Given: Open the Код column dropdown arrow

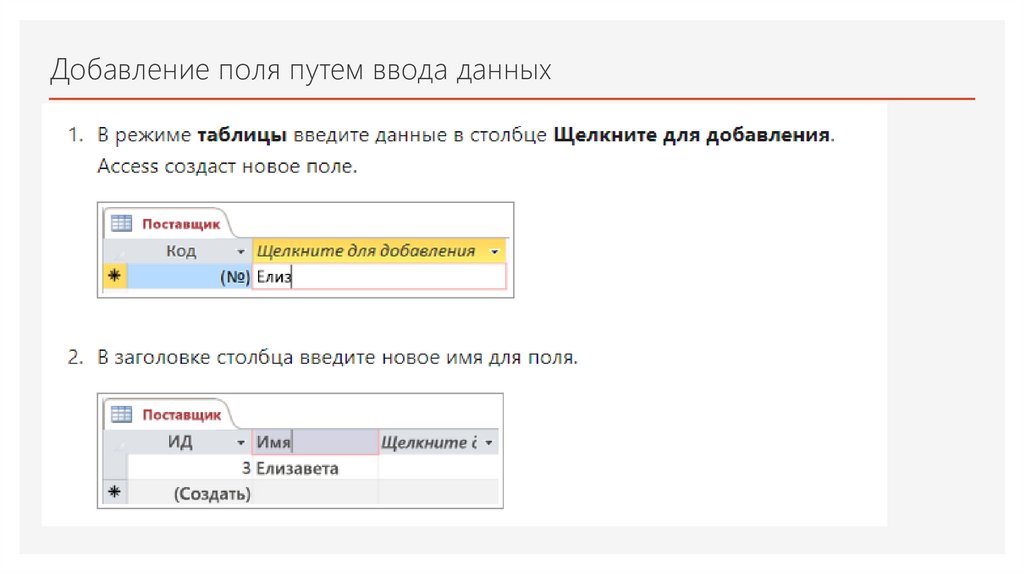Looking at the screenshot, I should click(x=240, y=252).
